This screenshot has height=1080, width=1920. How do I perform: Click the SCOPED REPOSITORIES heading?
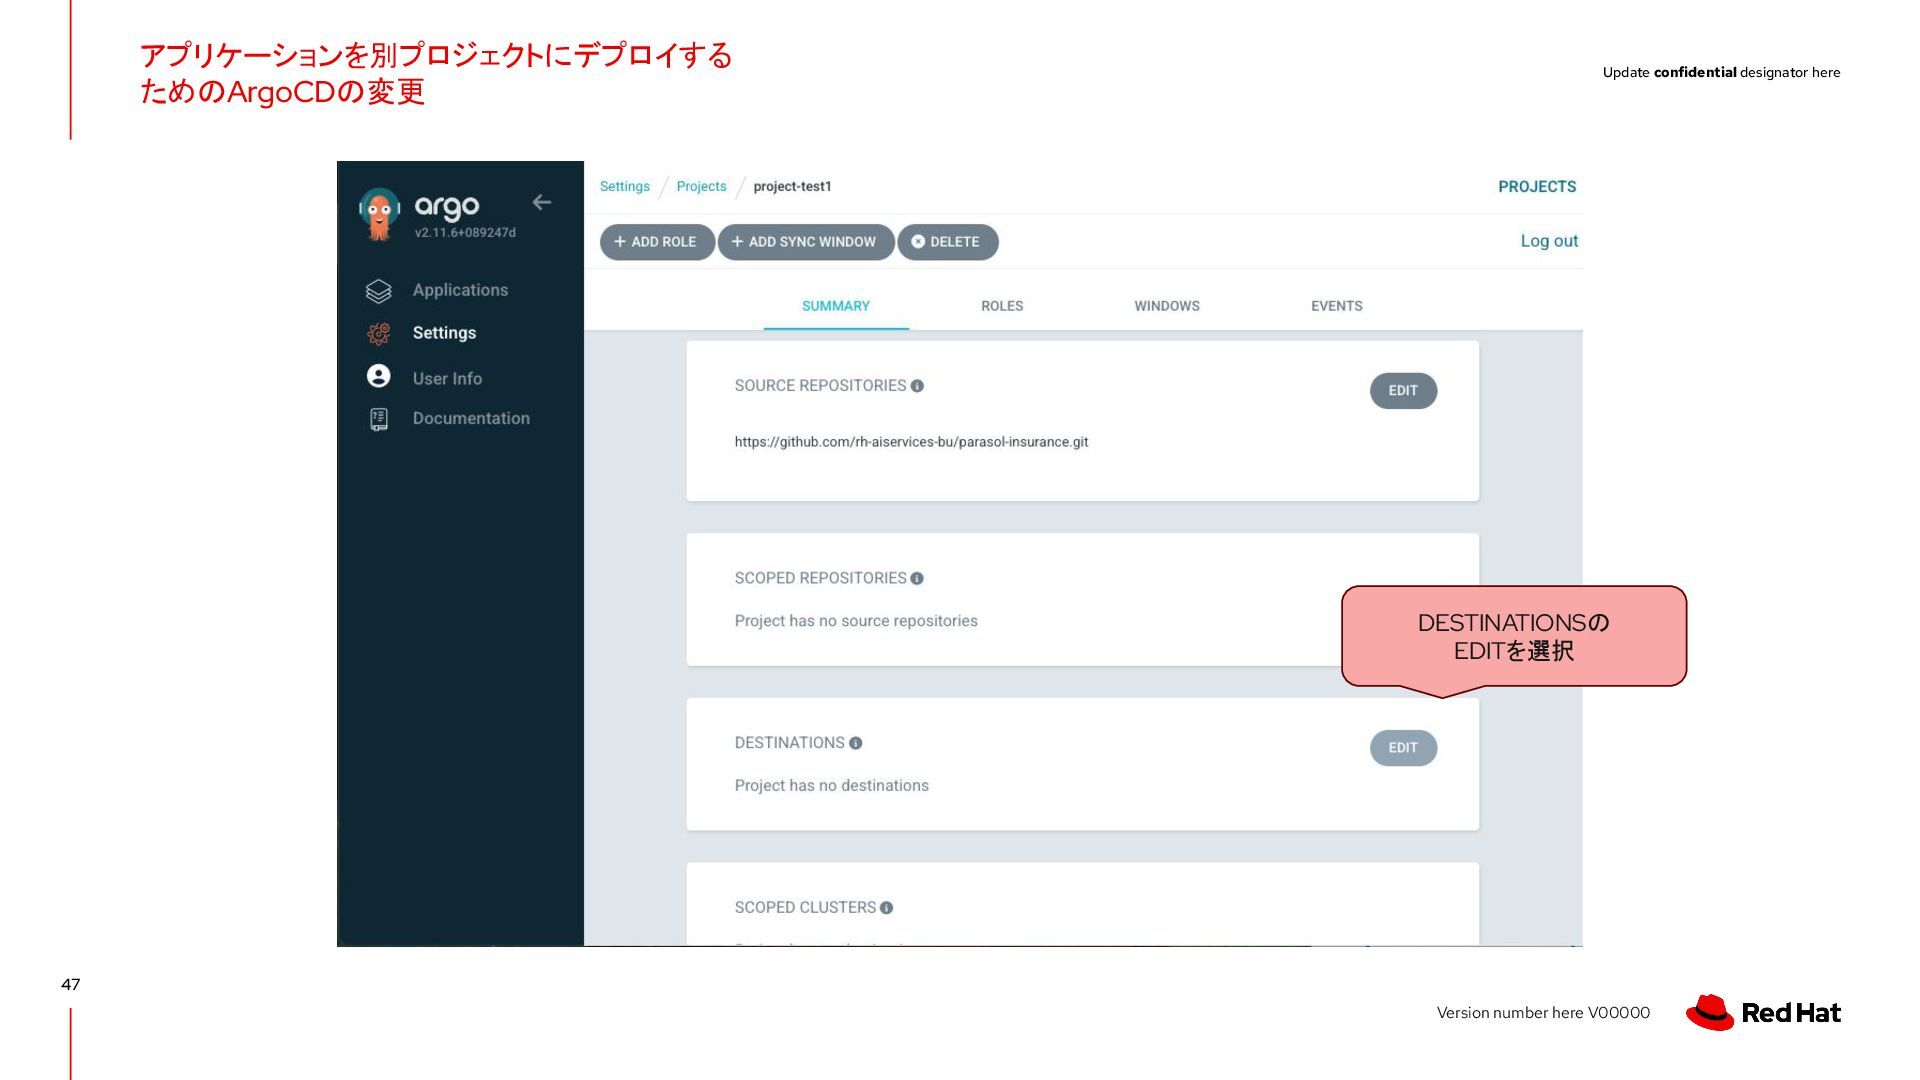coord(820,578)
